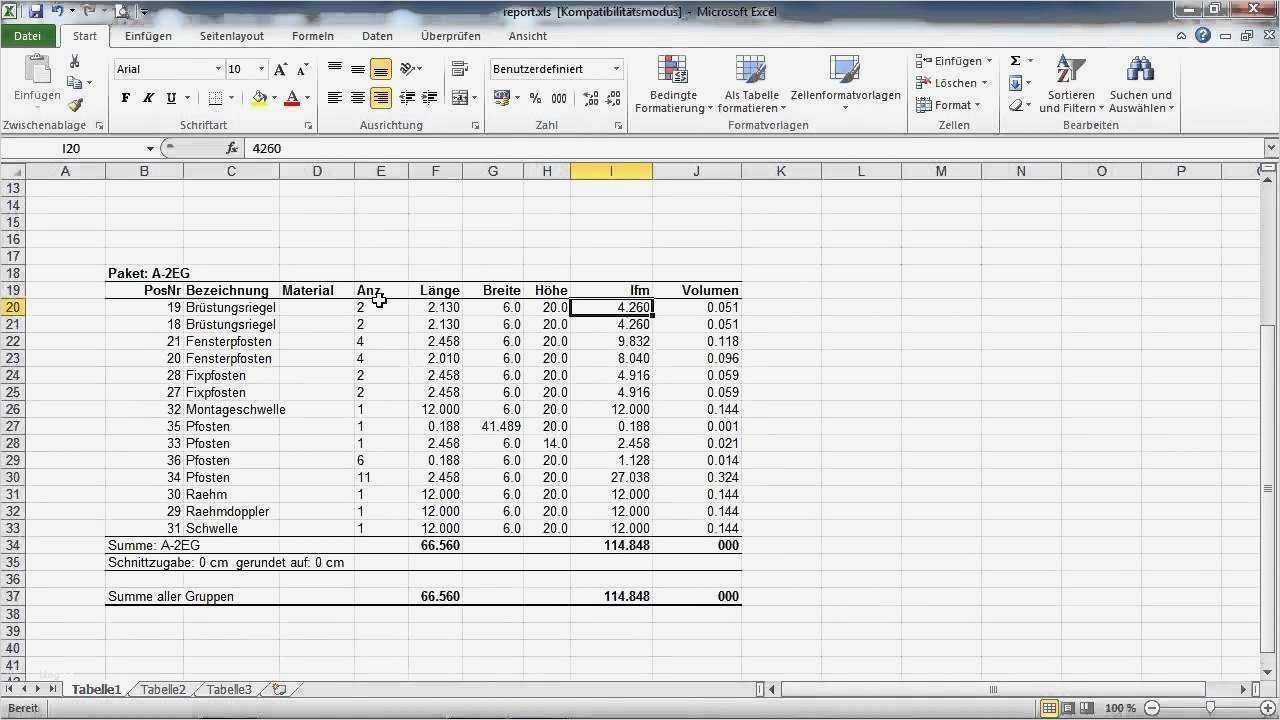Screen dimensions: 1280x720
Task: Switch to the Formeln ribbon tab
Action: (312, 36)
